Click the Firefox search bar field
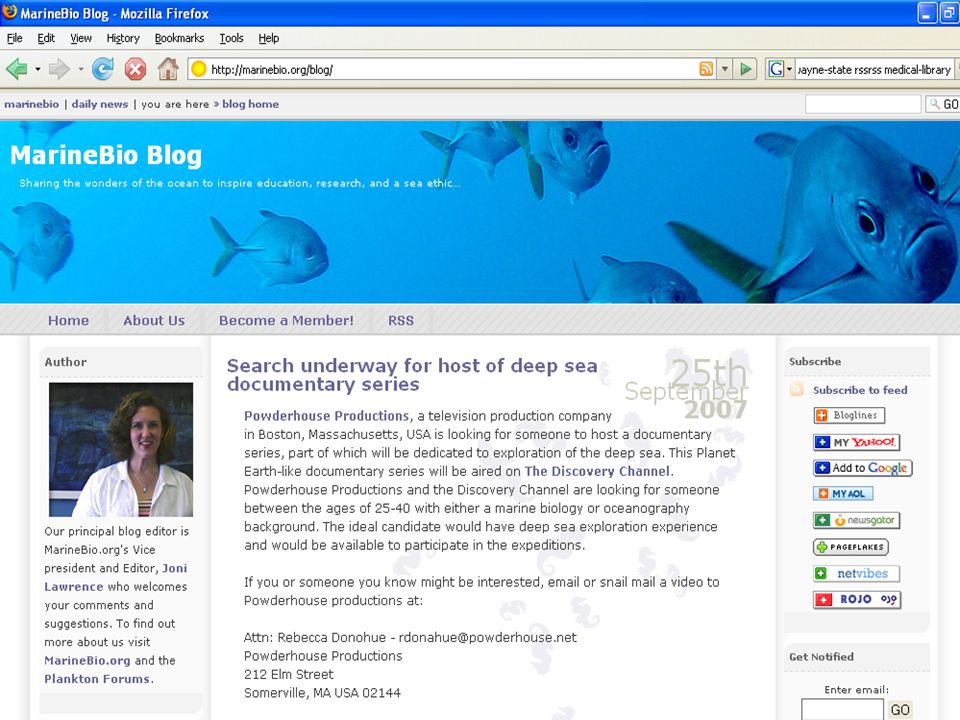Image resolution: width=960 pixels, height=720 pixels. click(874, 69)
